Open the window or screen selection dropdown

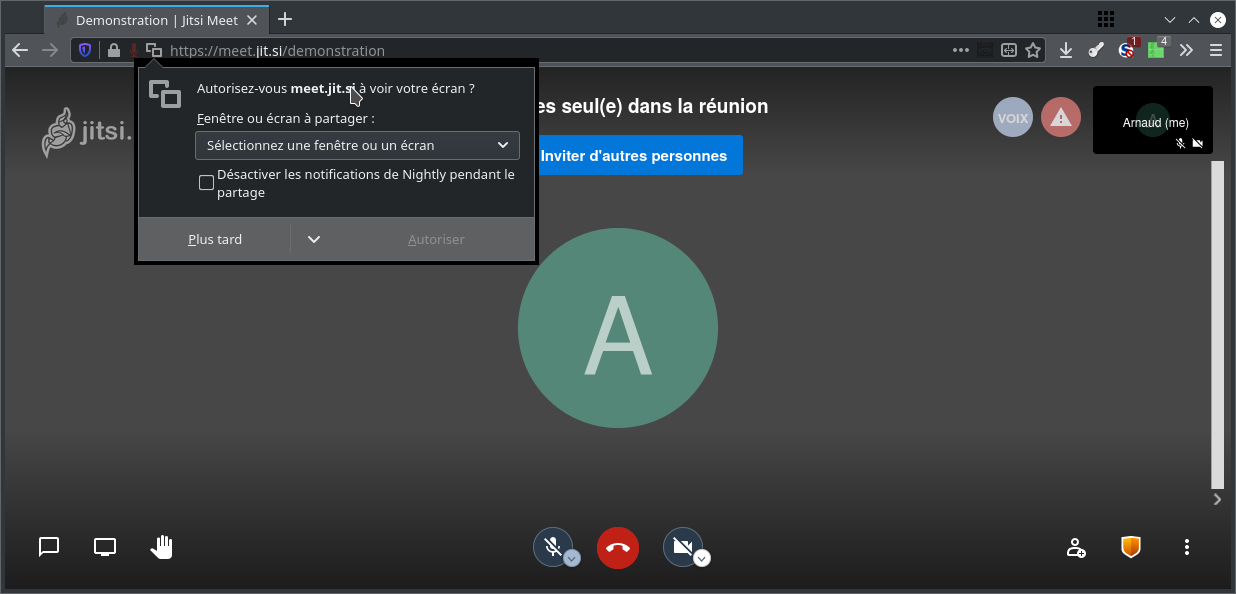click(357, 145)
